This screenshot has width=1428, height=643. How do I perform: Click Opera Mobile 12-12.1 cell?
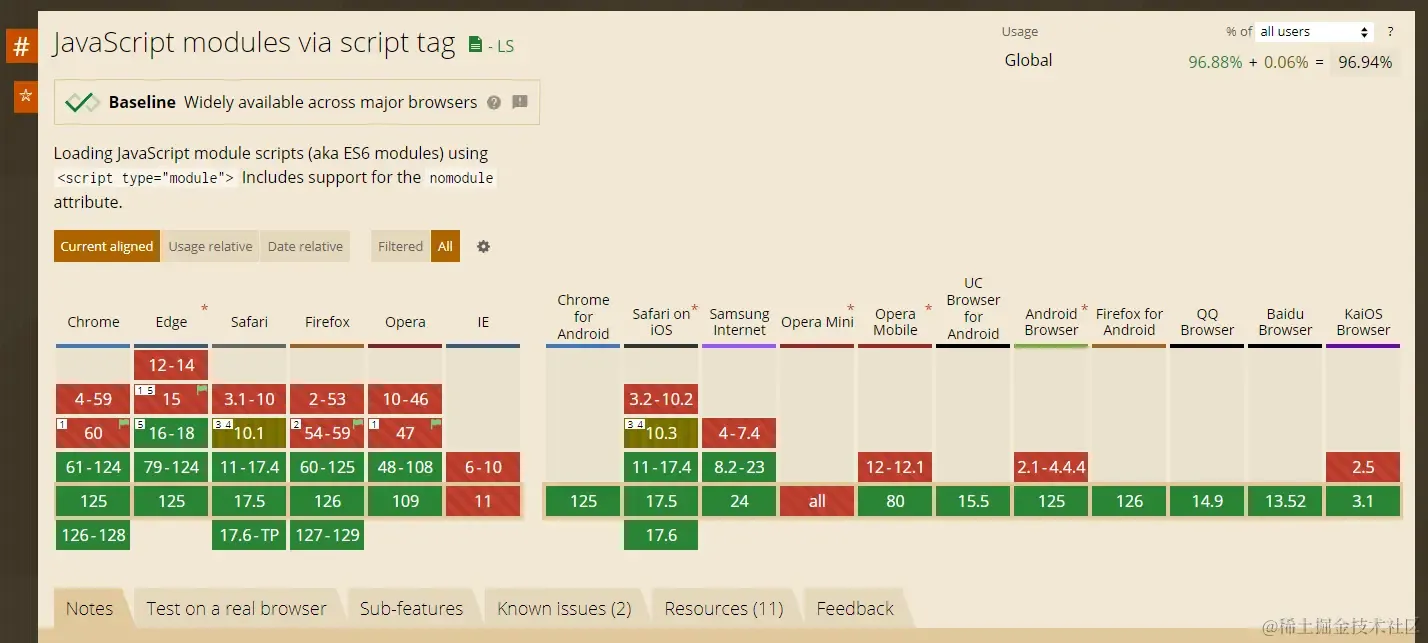895,467
